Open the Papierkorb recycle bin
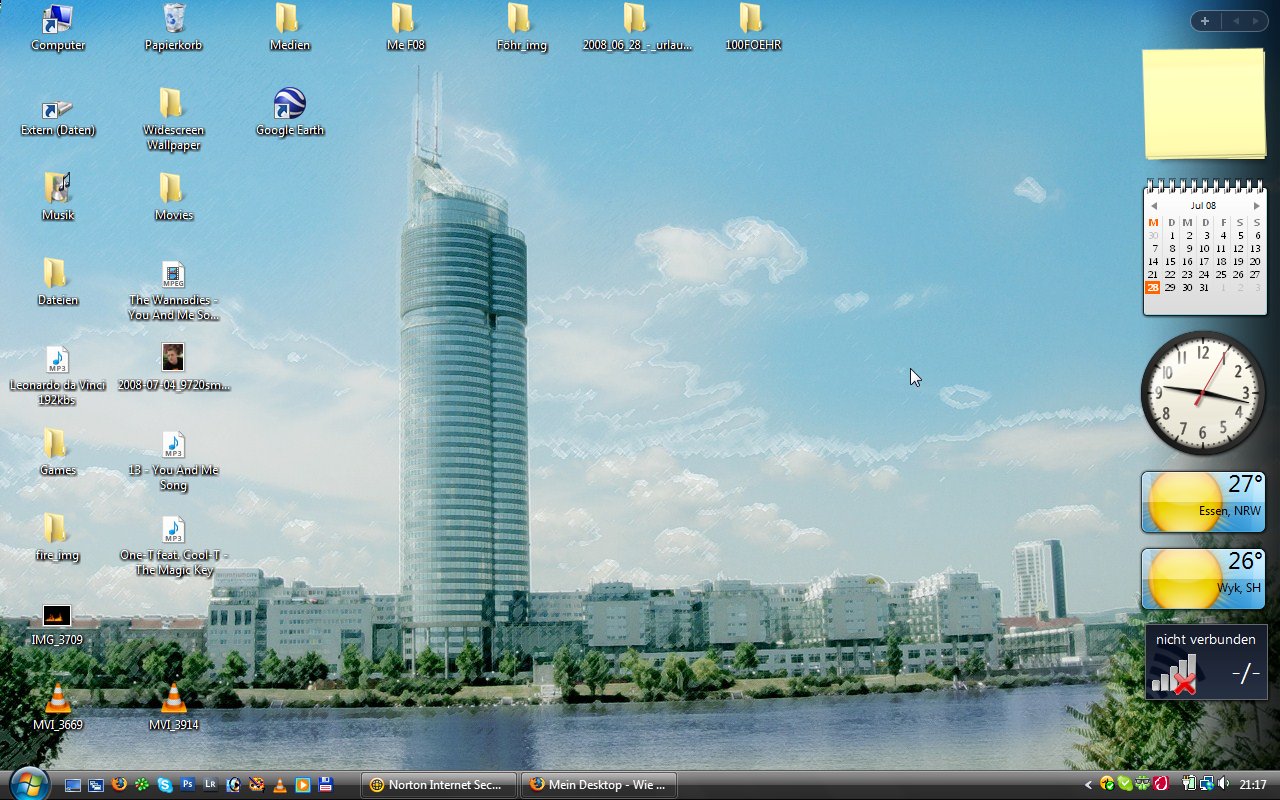Image resolution: width=1280 pixels, height=800 pixels. click(173, 19)
